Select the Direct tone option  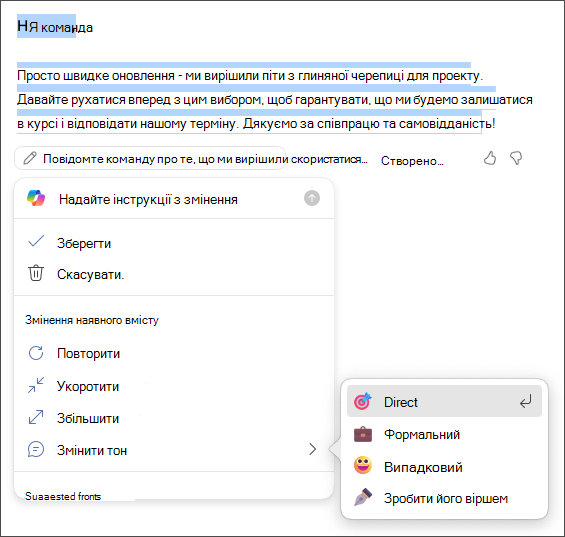coord(444,401)
